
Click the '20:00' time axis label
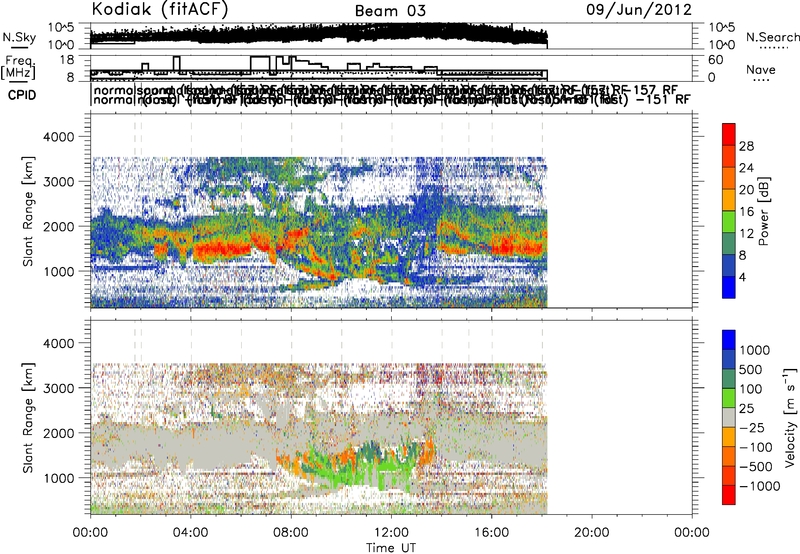(x=591, y=533)
